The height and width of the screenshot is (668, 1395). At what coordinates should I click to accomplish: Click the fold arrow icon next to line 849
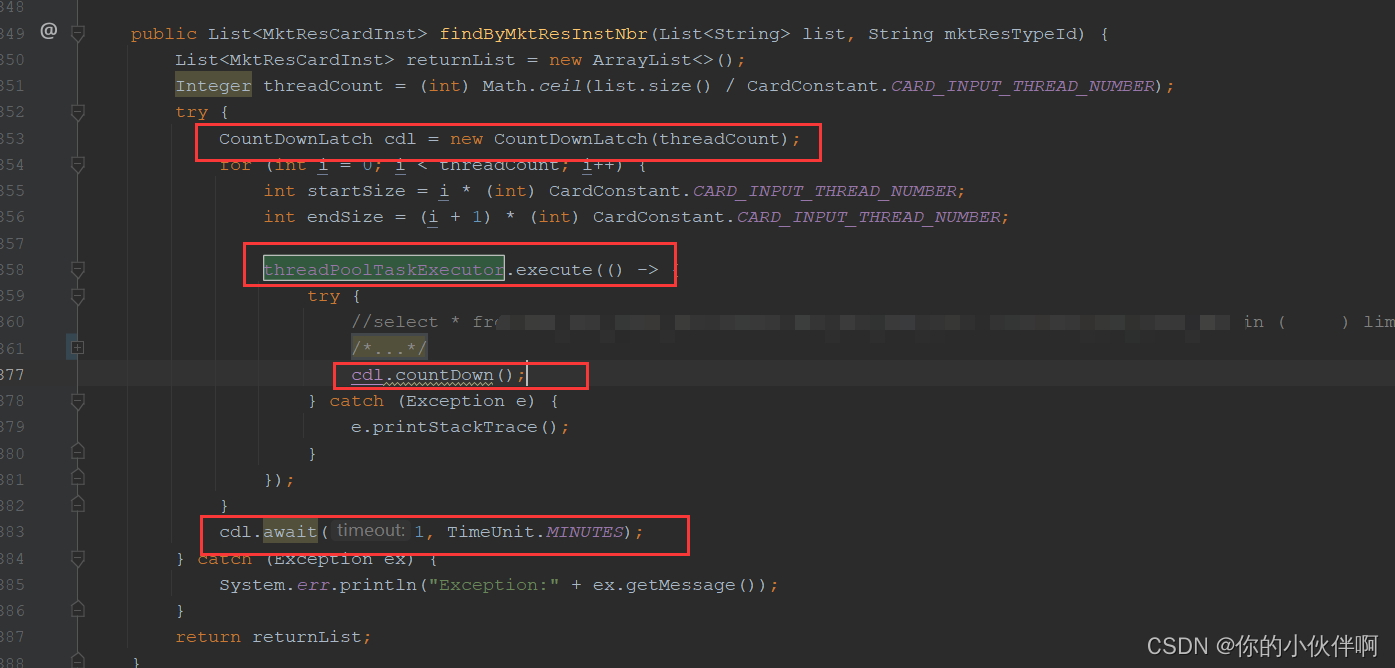pyautogui.click(x=77, y=33)
